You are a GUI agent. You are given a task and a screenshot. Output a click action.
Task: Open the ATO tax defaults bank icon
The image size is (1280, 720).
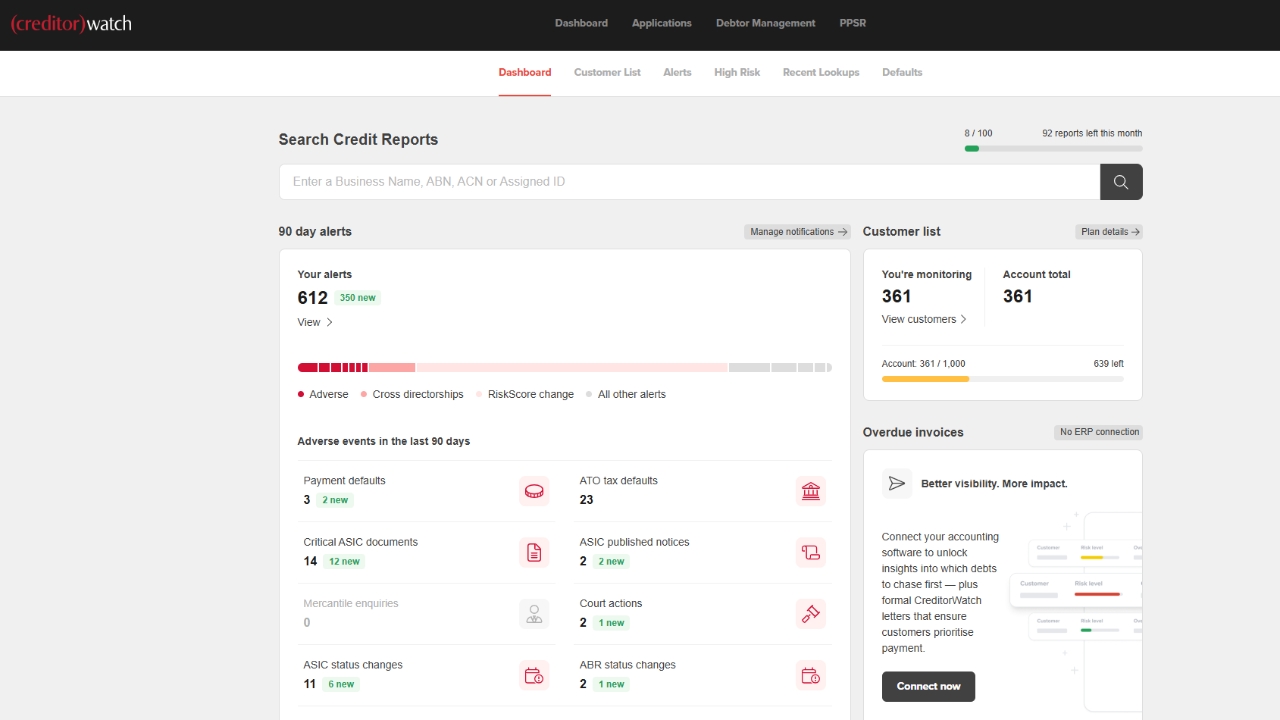[x=811, y=491]
